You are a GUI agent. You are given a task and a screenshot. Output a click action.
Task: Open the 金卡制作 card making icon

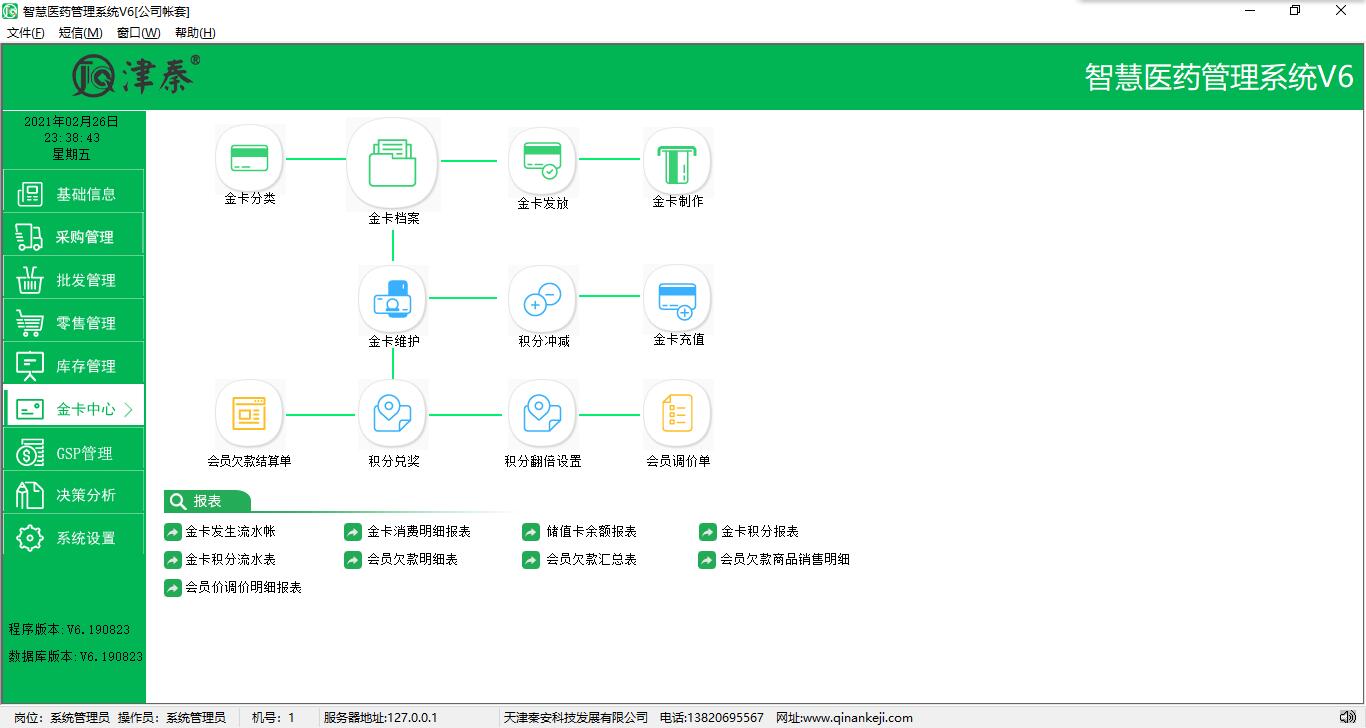coord(677,160)
